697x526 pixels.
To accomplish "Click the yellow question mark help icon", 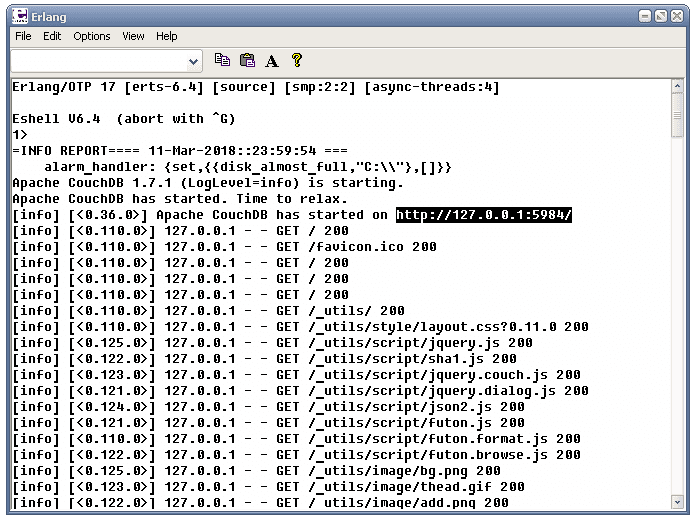I will tap(297, 60).
